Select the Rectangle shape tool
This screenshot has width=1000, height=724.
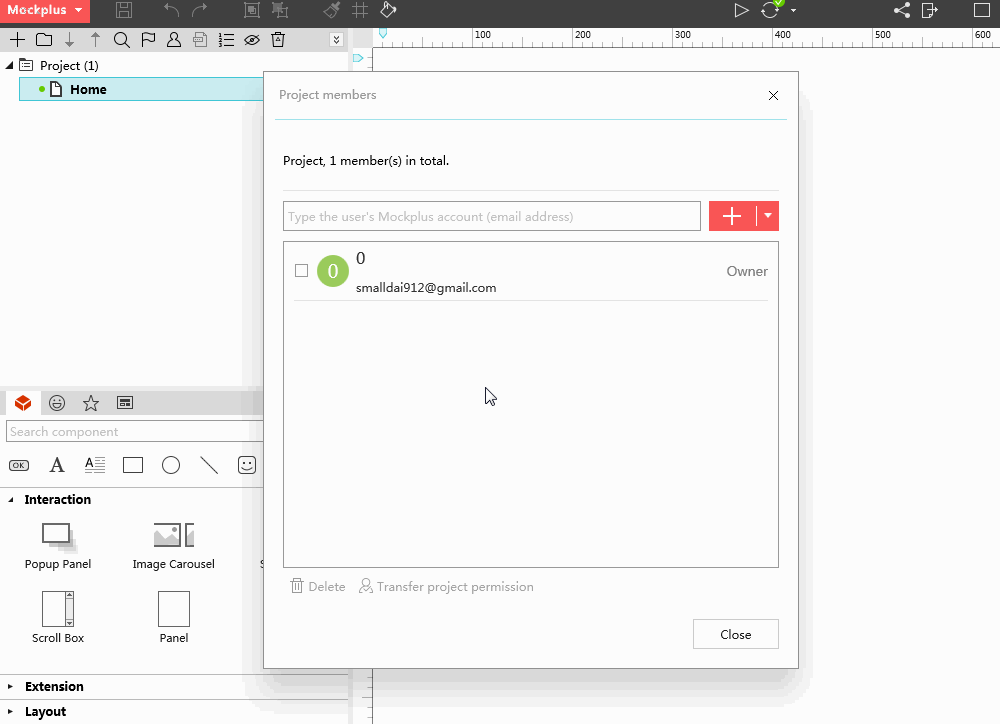coord(133,465)
